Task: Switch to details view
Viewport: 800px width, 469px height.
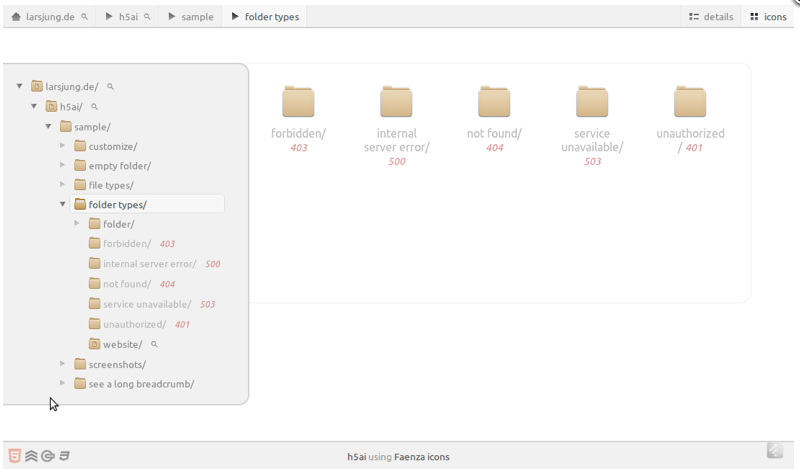Action: tap(711, 17)
